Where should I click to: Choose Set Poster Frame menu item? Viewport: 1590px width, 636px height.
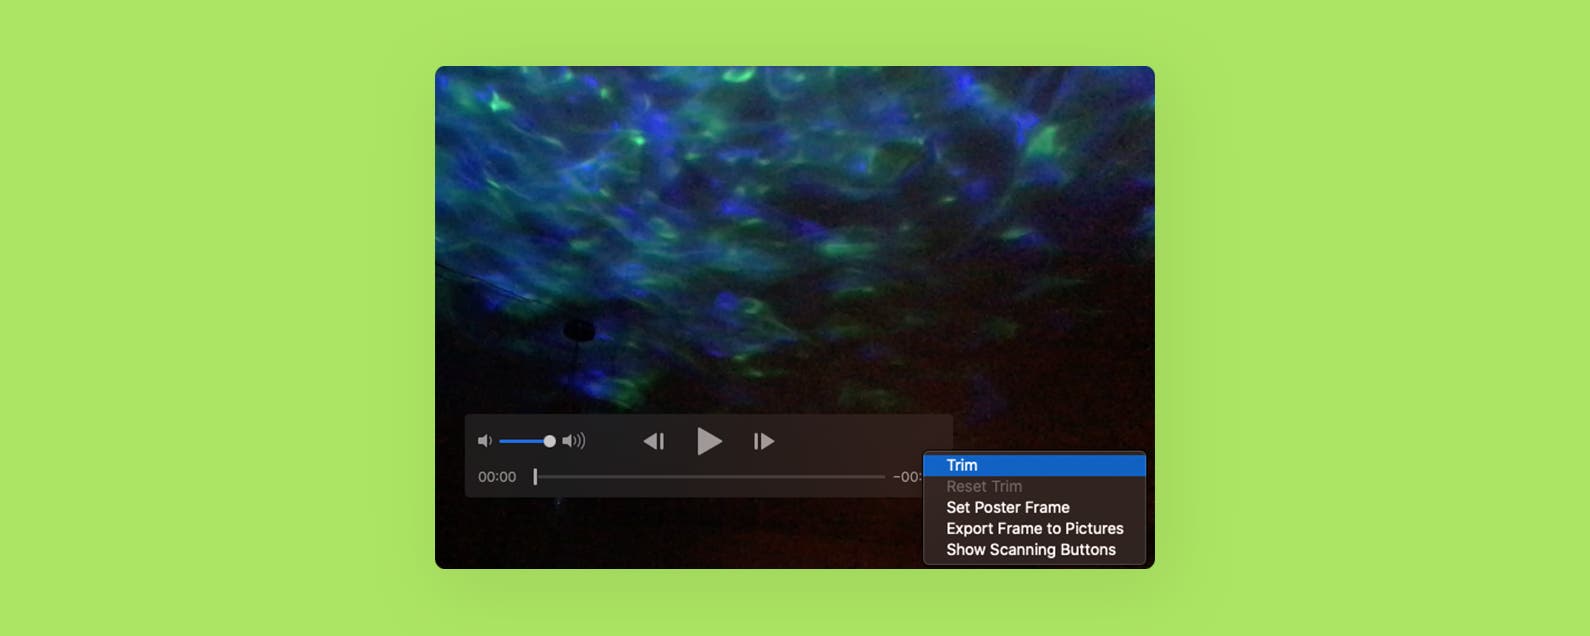click(x=1035, y=507)
